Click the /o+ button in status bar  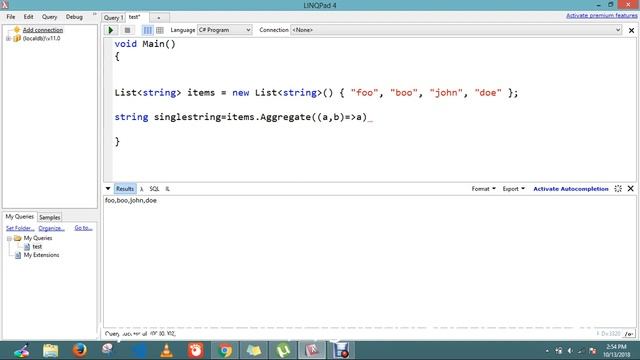point(629,334)
